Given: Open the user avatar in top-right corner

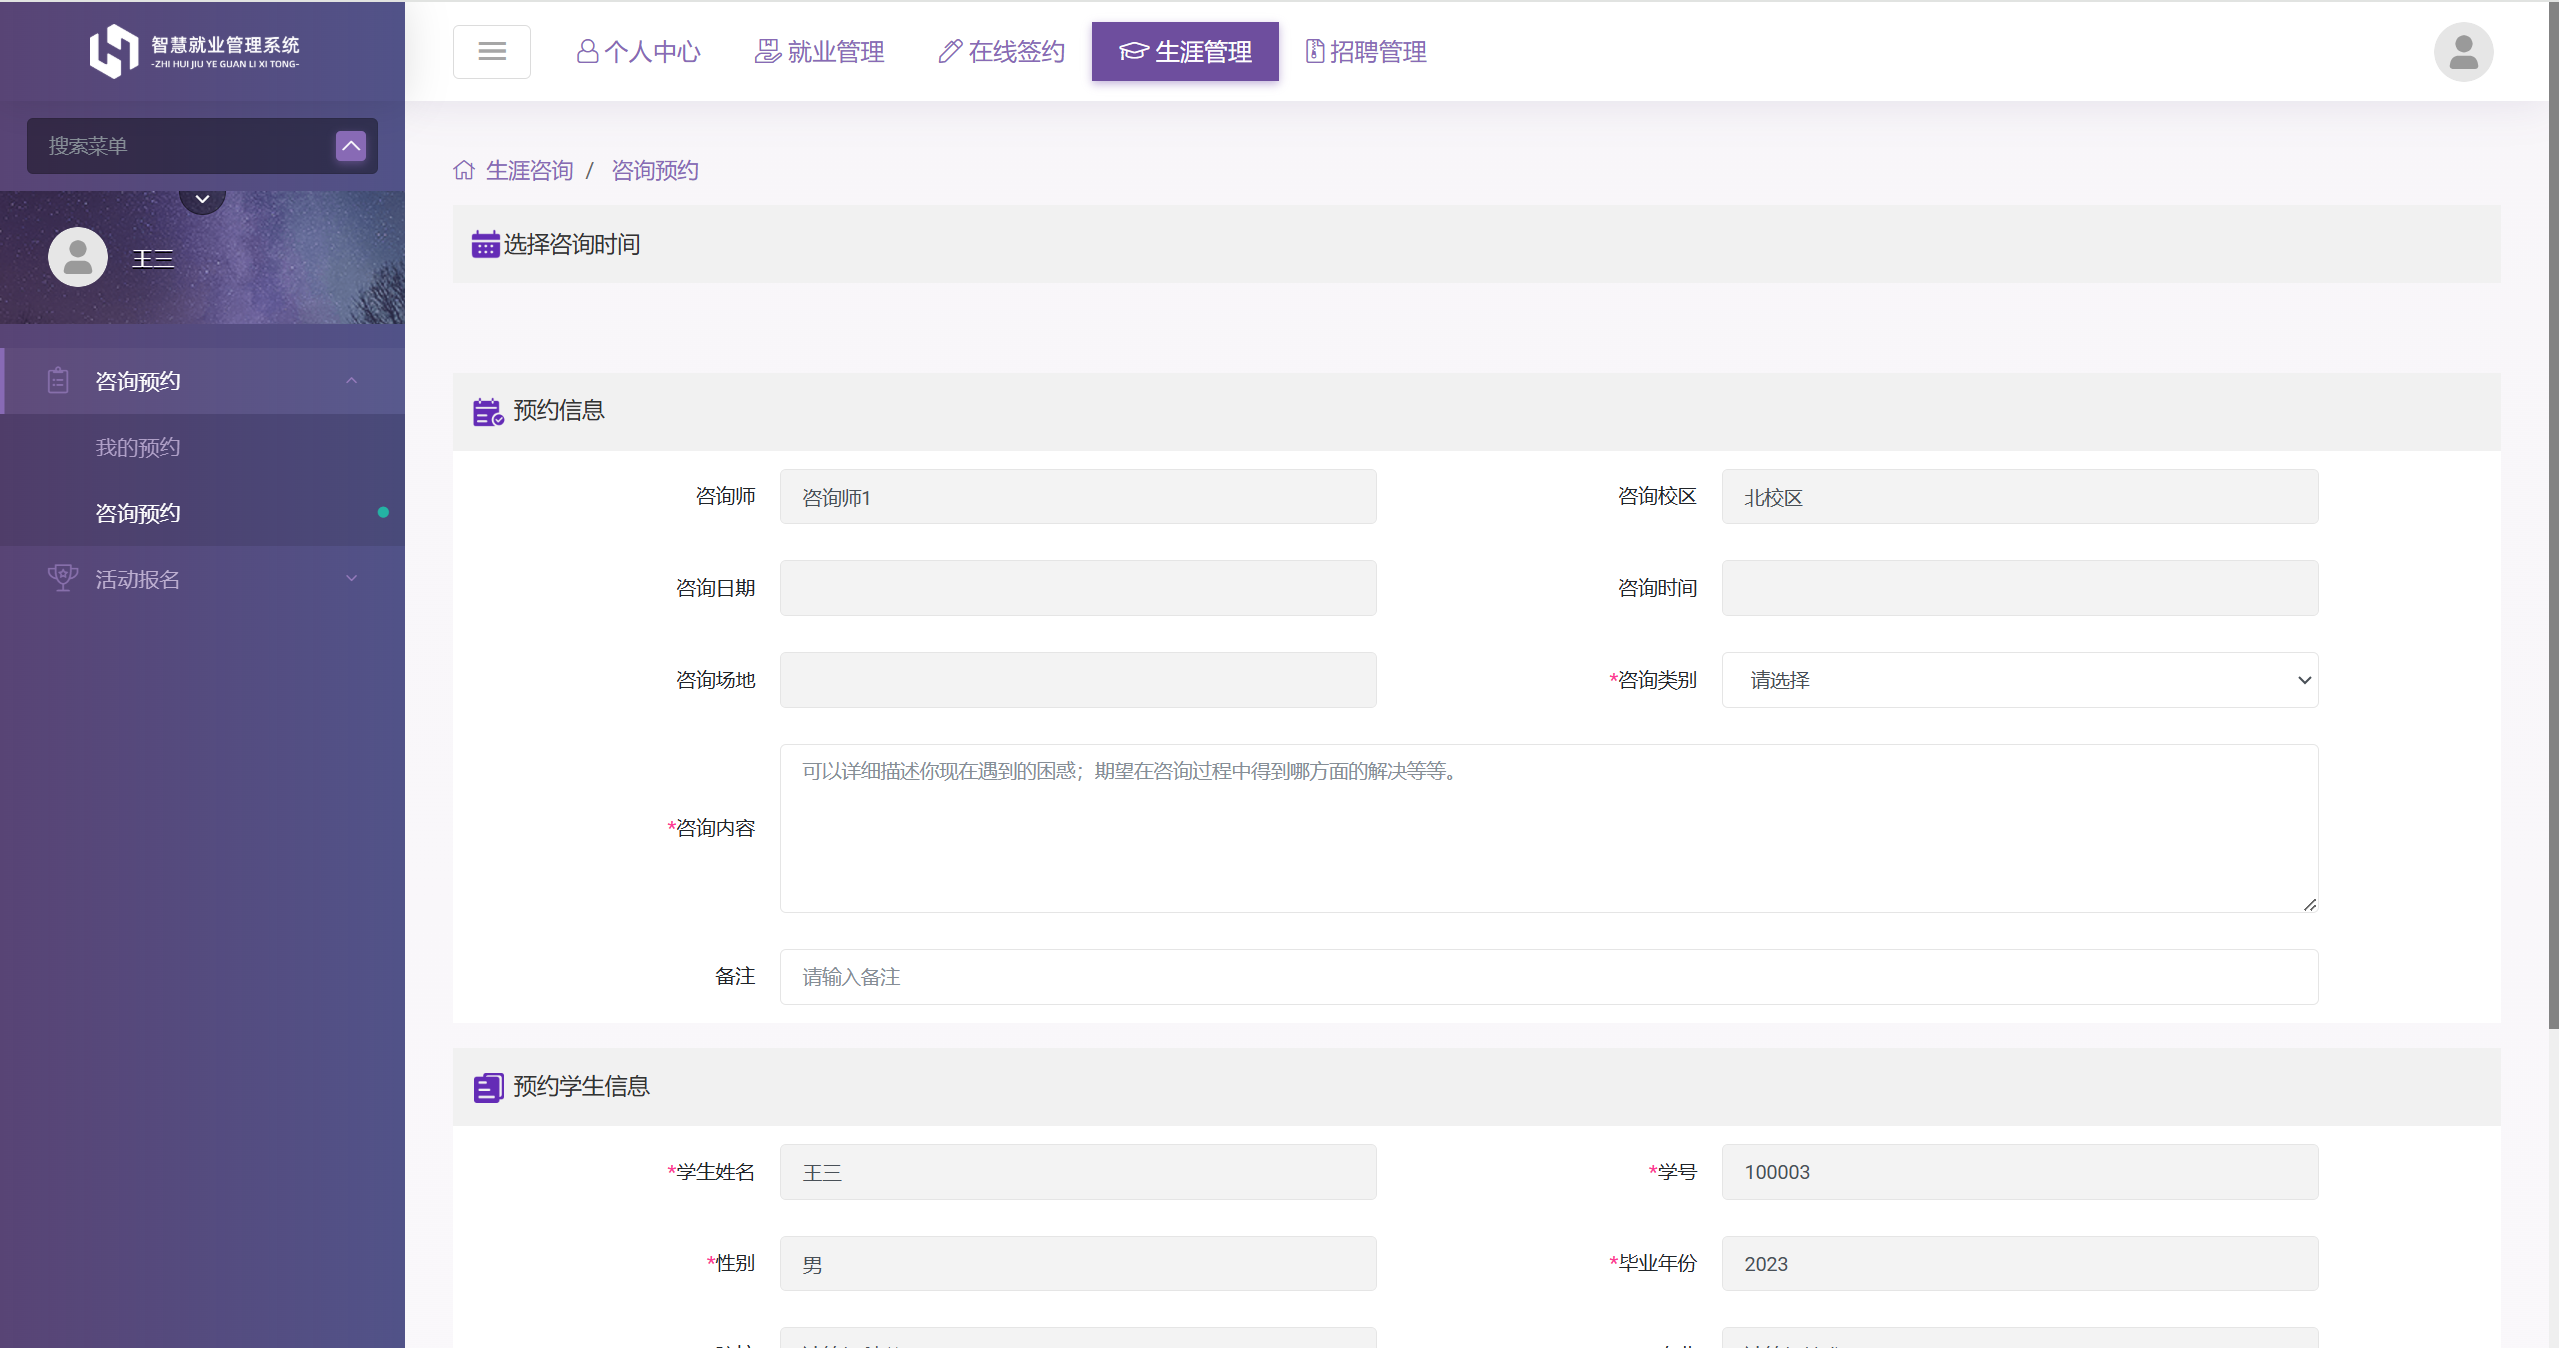Looking at the screenshot, I should tap(2463, 51).
